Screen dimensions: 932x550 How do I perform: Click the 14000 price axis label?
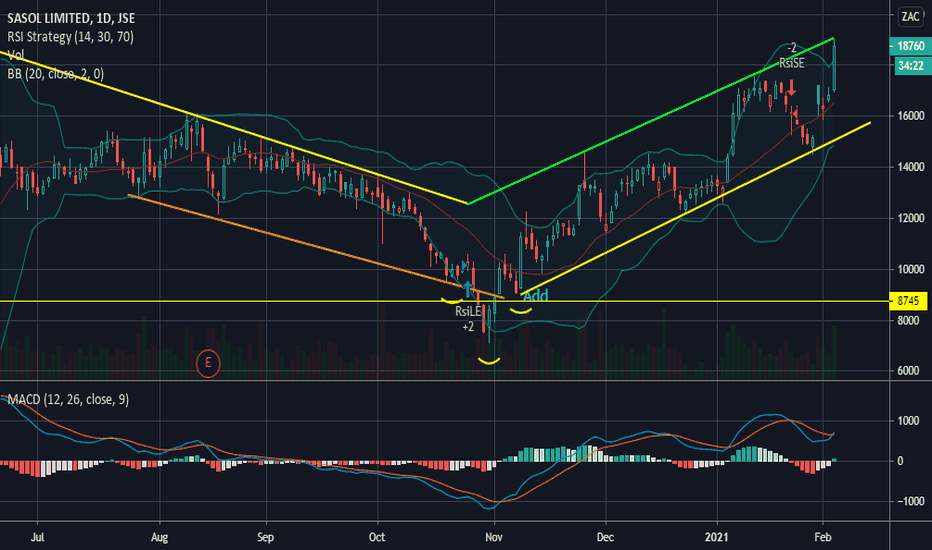911,167
